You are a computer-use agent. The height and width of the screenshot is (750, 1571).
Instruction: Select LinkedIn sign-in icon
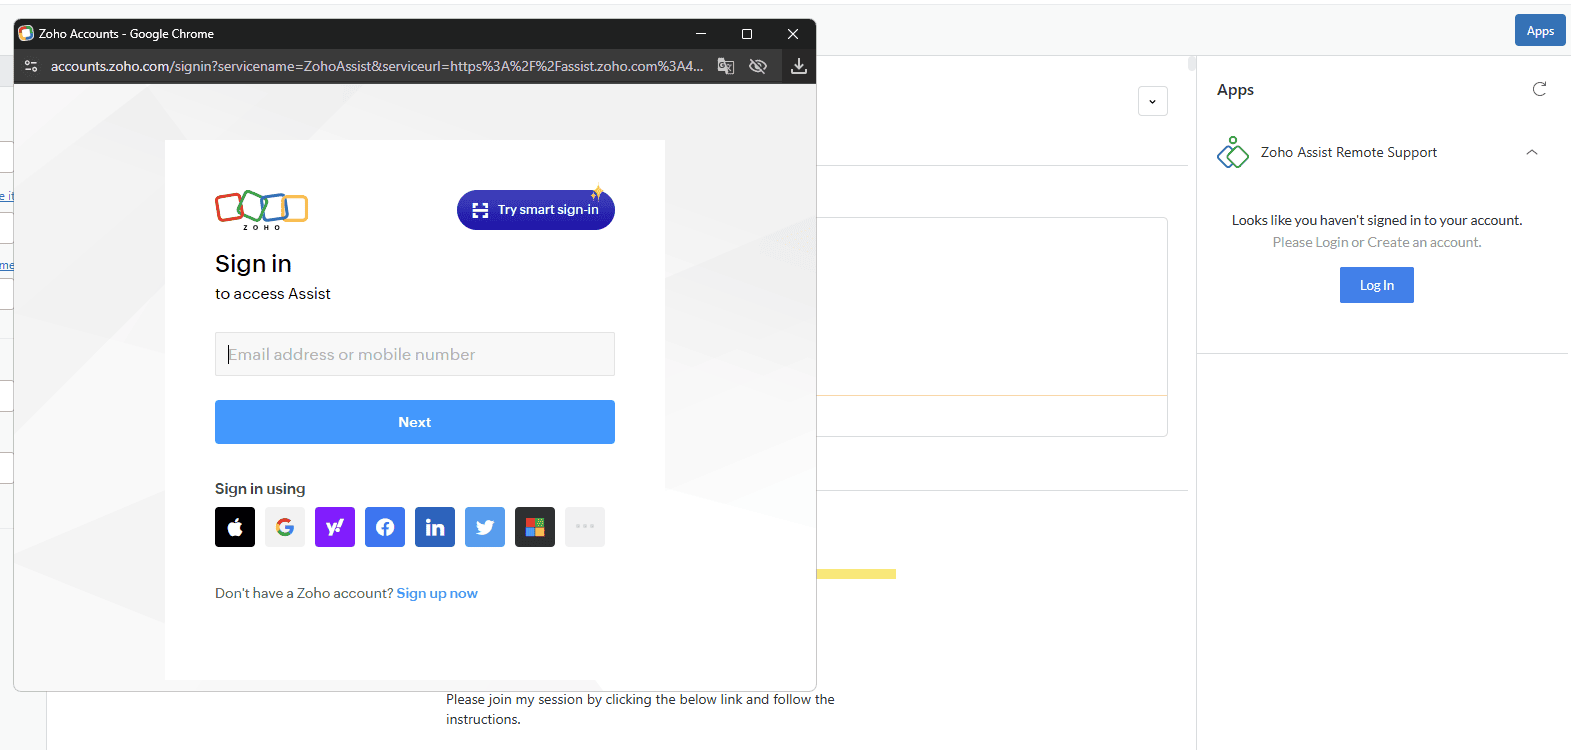click(x=435, y=527)
